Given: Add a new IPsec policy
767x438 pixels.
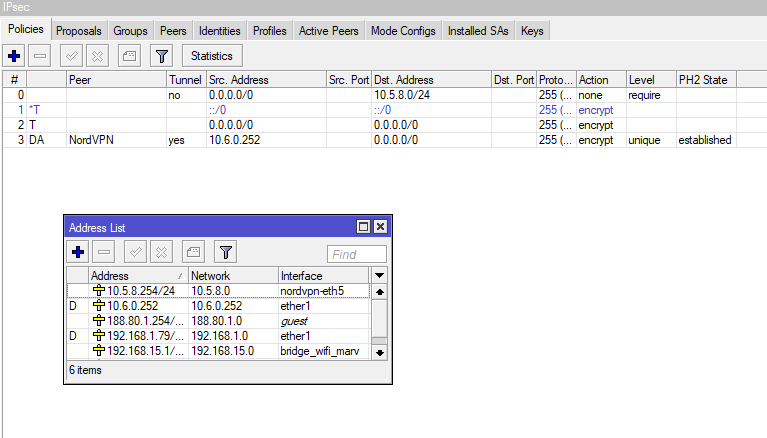Looking at the screenshot, I should [x=14, y=56].
